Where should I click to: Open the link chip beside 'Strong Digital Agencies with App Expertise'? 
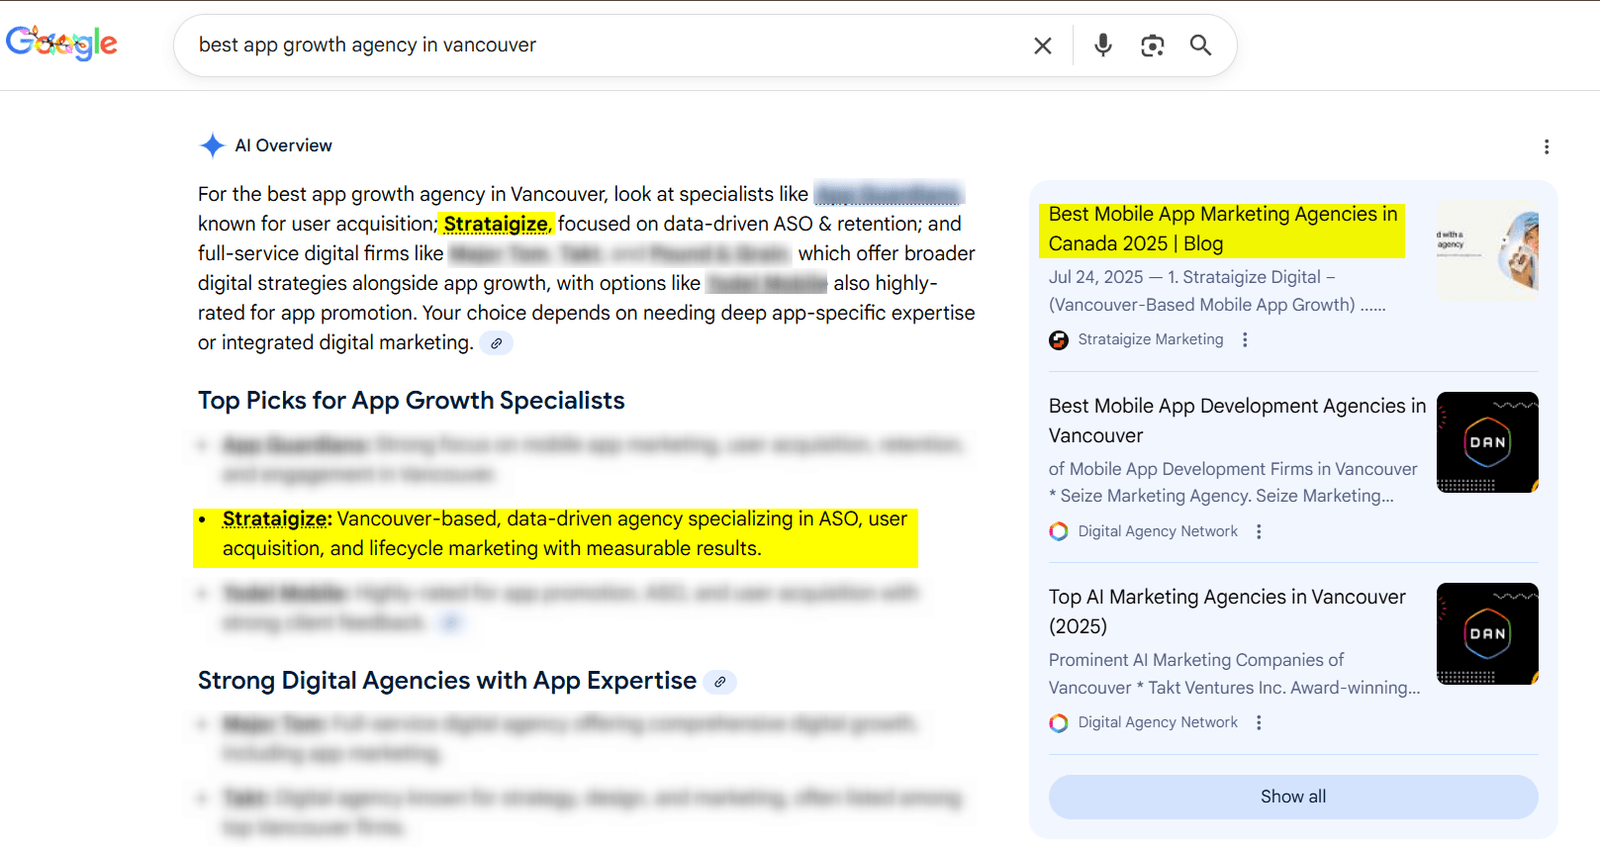pyautogui.click(x=720, y=682)
